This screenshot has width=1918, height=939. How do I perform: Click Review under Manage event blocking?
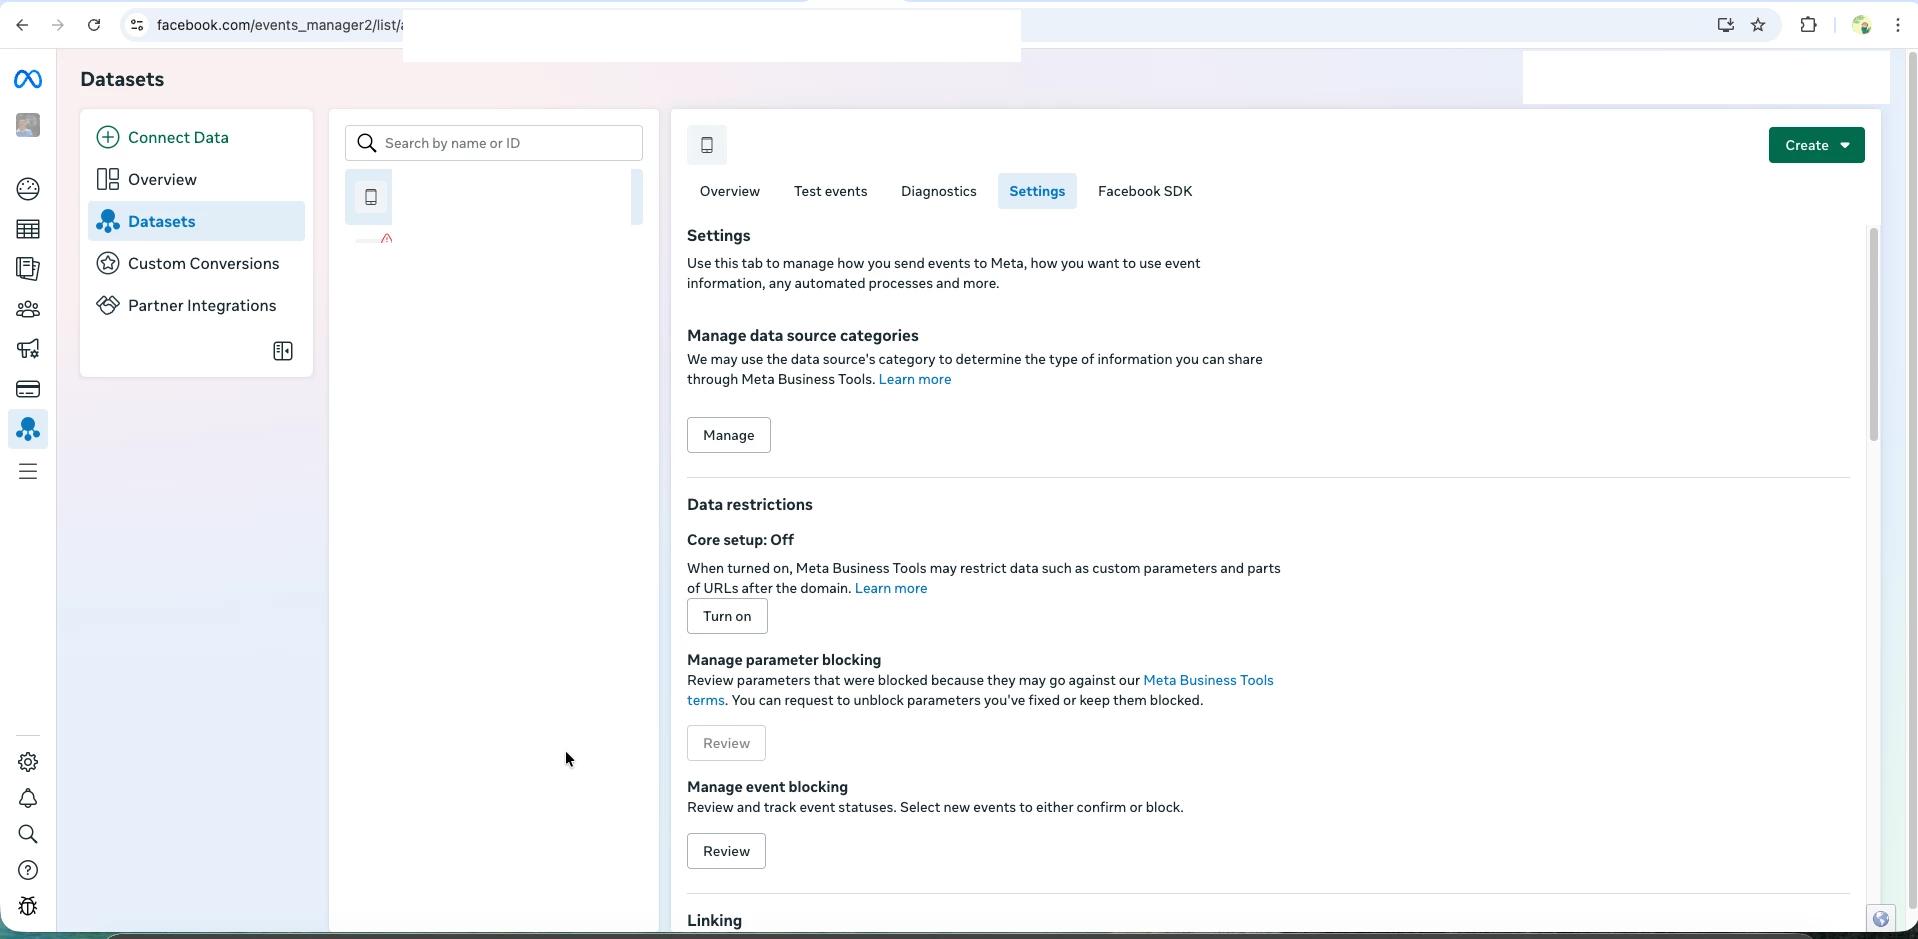[726, 851]
